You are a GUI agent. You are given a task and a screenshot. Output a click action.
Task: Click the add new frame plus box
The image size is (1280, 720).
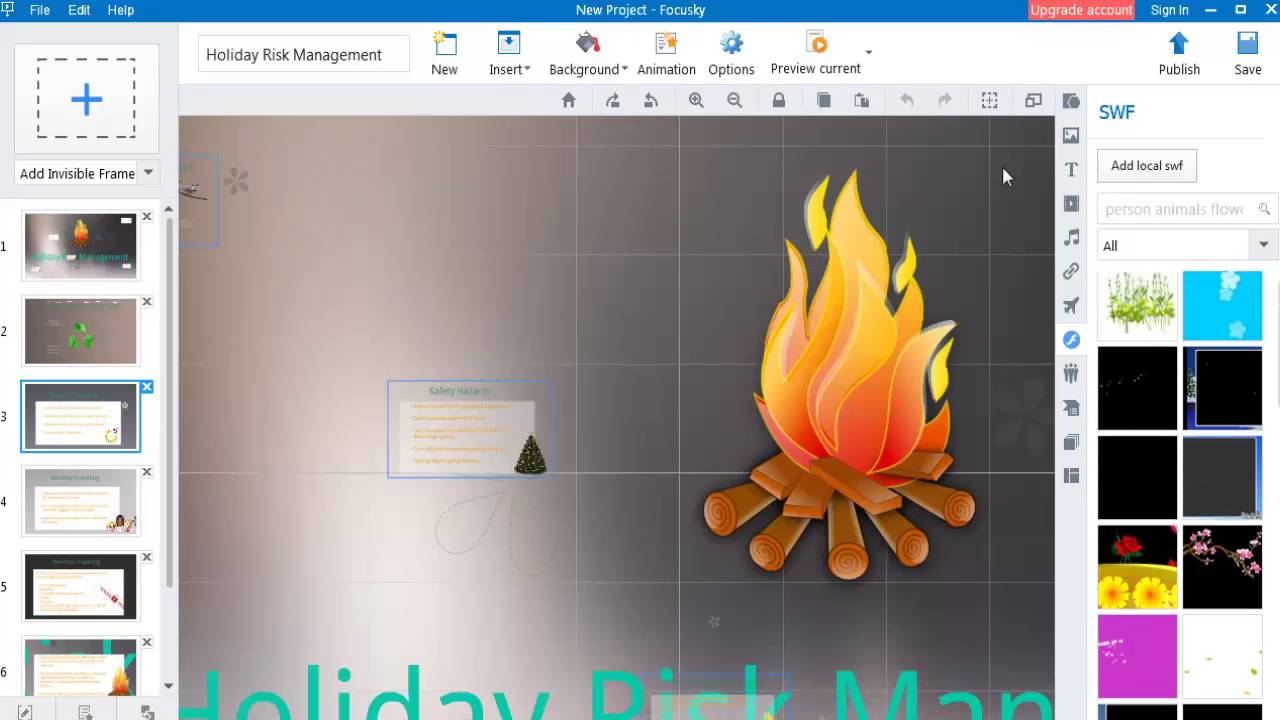[86, 98]
